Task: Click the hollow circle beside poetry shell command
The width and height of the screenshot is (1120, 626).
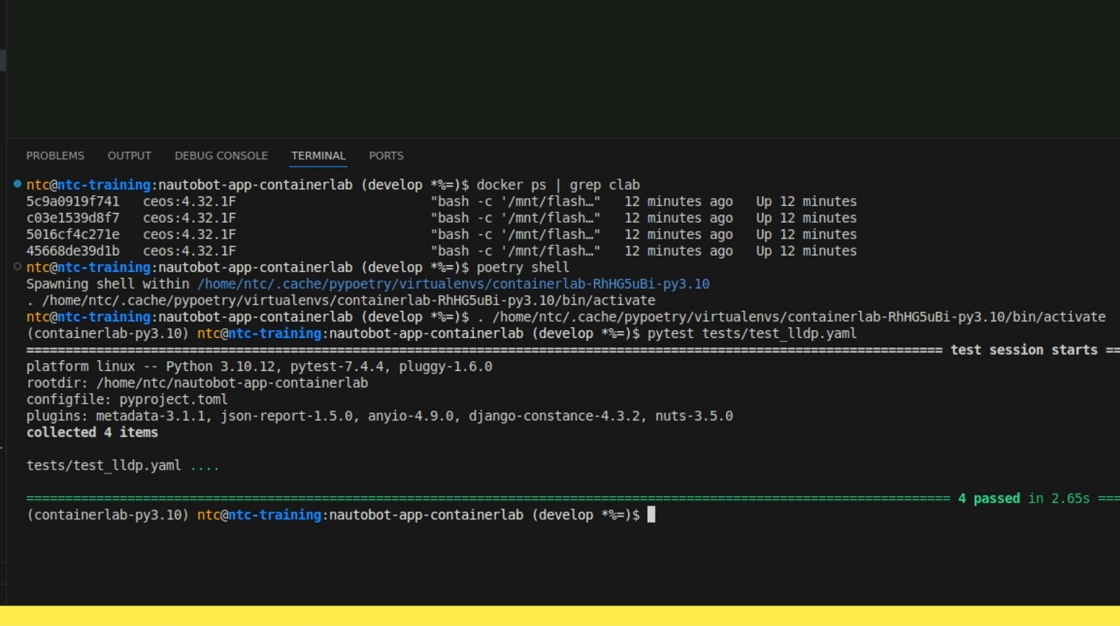Action: (17, 267)
